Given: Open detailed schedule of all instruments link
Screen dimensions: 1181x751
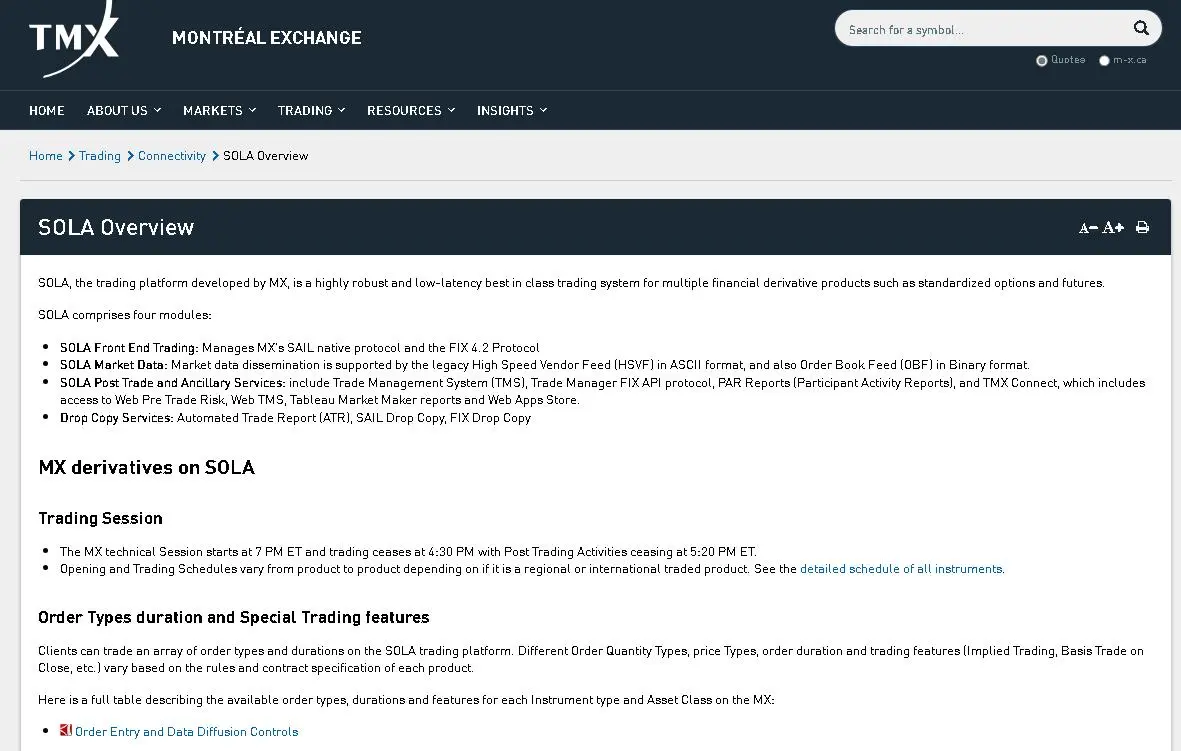Looking at the screenshot, I should coord(901,569).
